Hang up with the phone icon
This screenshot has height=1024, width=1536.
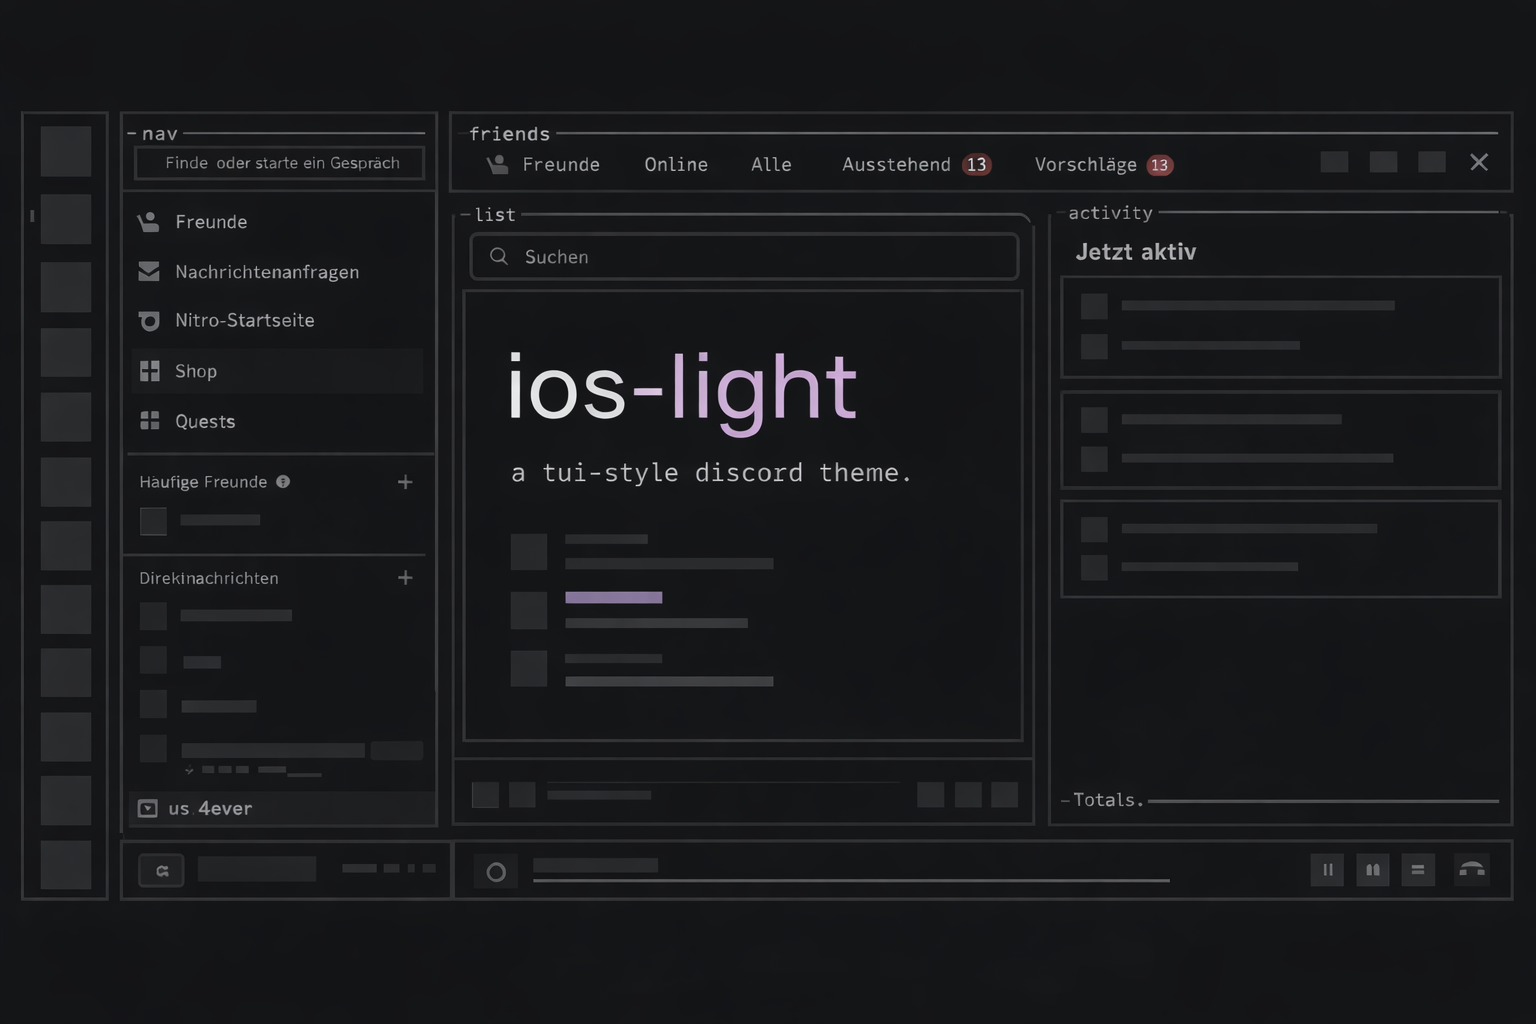coord(1472,870)
